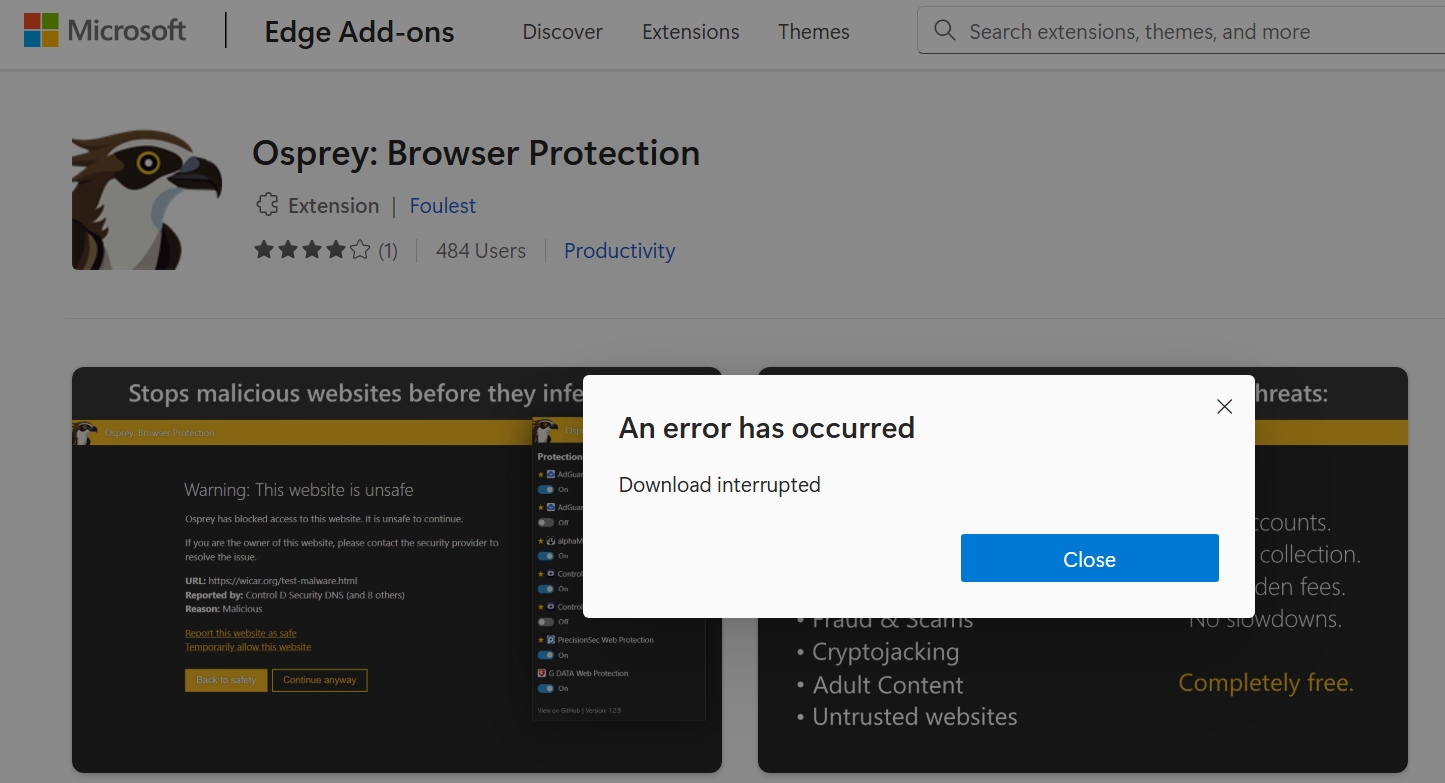The width and height of the screenshot is (1445, 783).
Task: Click the G DATA shield icon in screenshot
Action: click(542, 673)
